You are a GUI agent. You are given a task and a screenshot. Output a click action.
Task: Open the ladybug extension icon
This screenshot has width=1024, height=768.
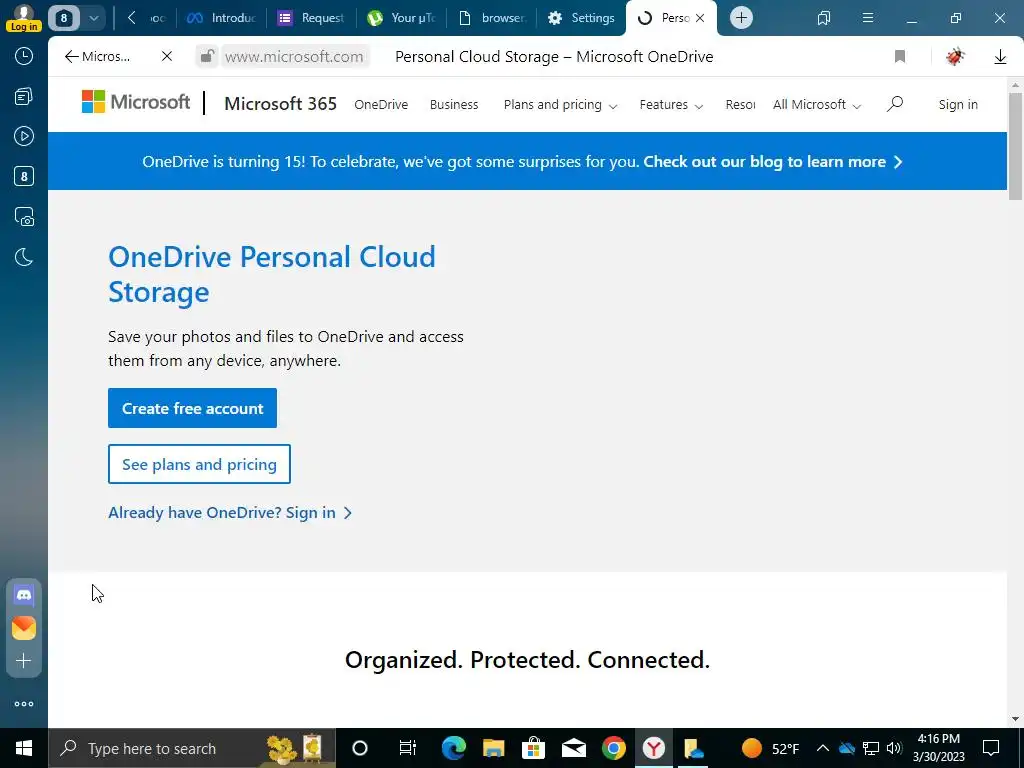point(955,57)
